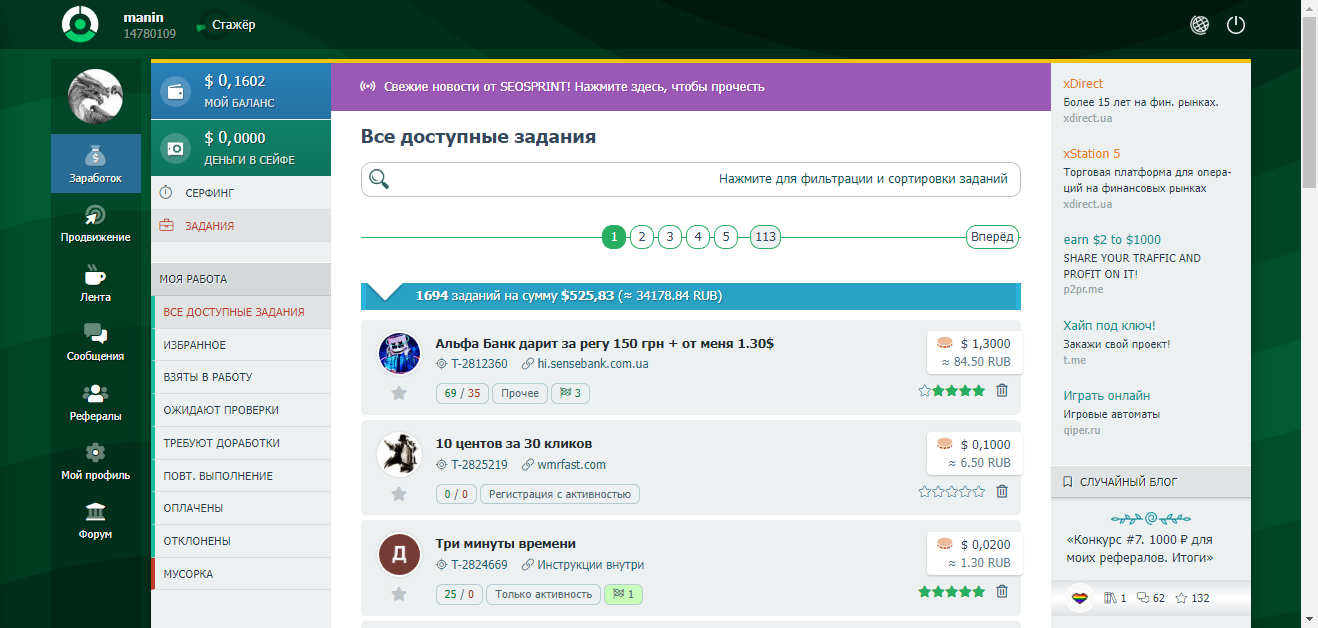Open the Сообщения chat section

coord(96,342)
